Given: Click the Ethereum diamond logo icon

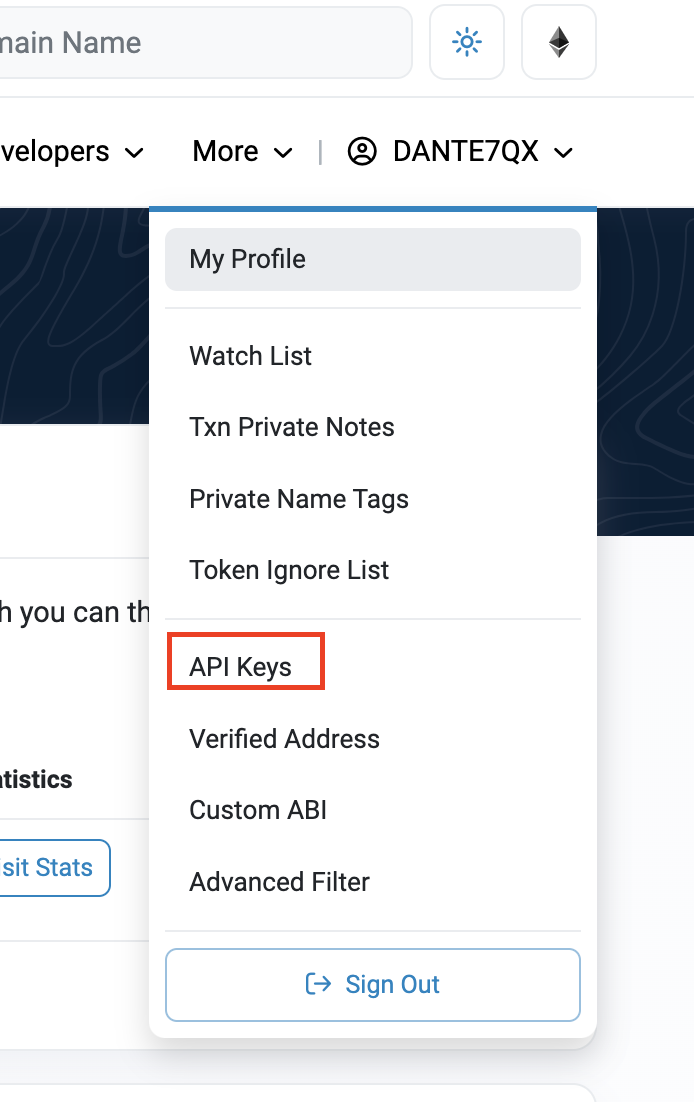Looking at the screenshot, I should click(558, 42).
